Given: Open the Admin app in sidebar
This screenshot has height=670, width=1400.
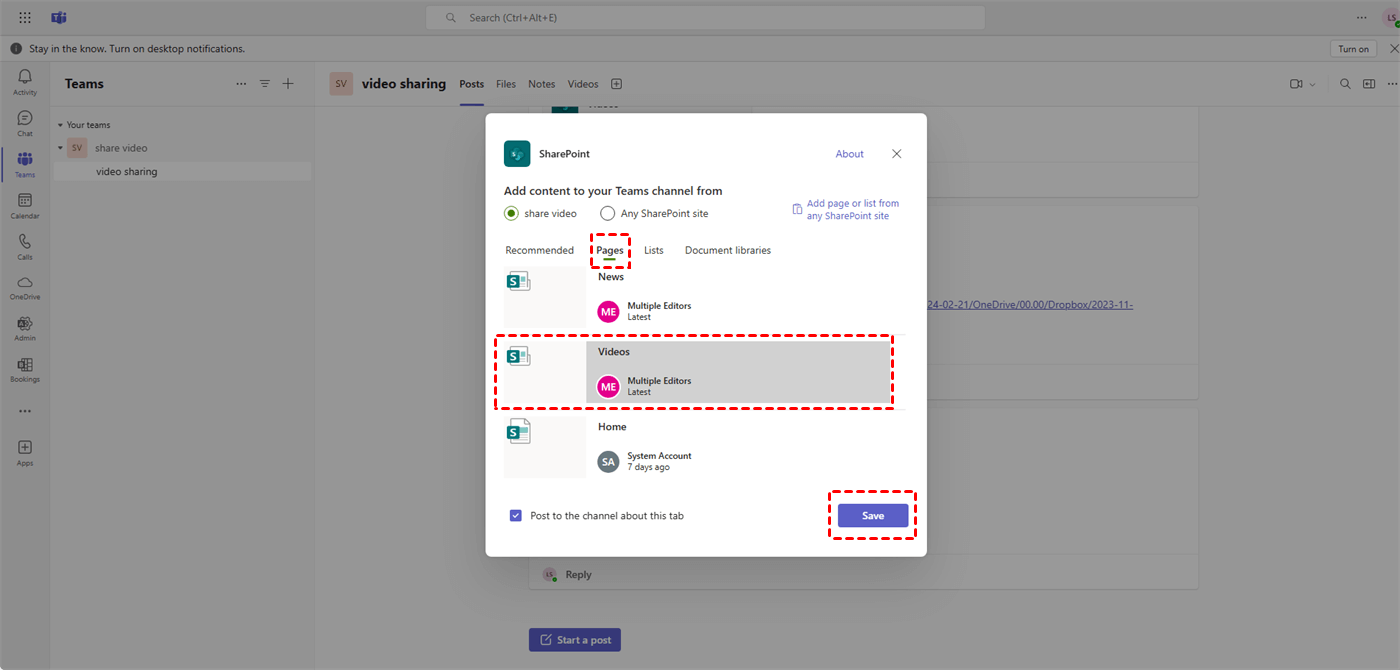Looking at the screenshot, I should click(25, 329).
